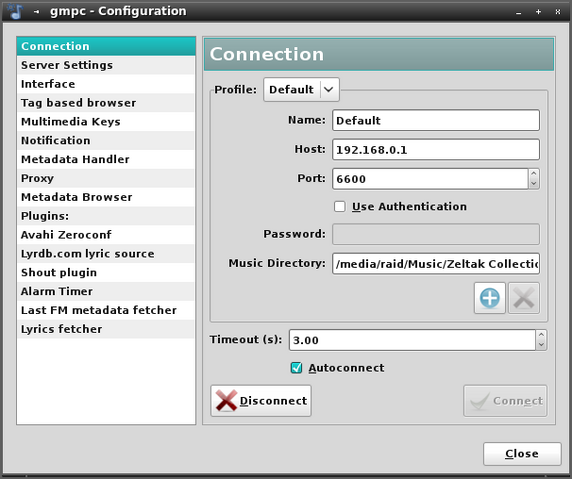The width and height of the screenshot is (572, 479).
Task: Close the configuration dialog
Action: (522, 454)
